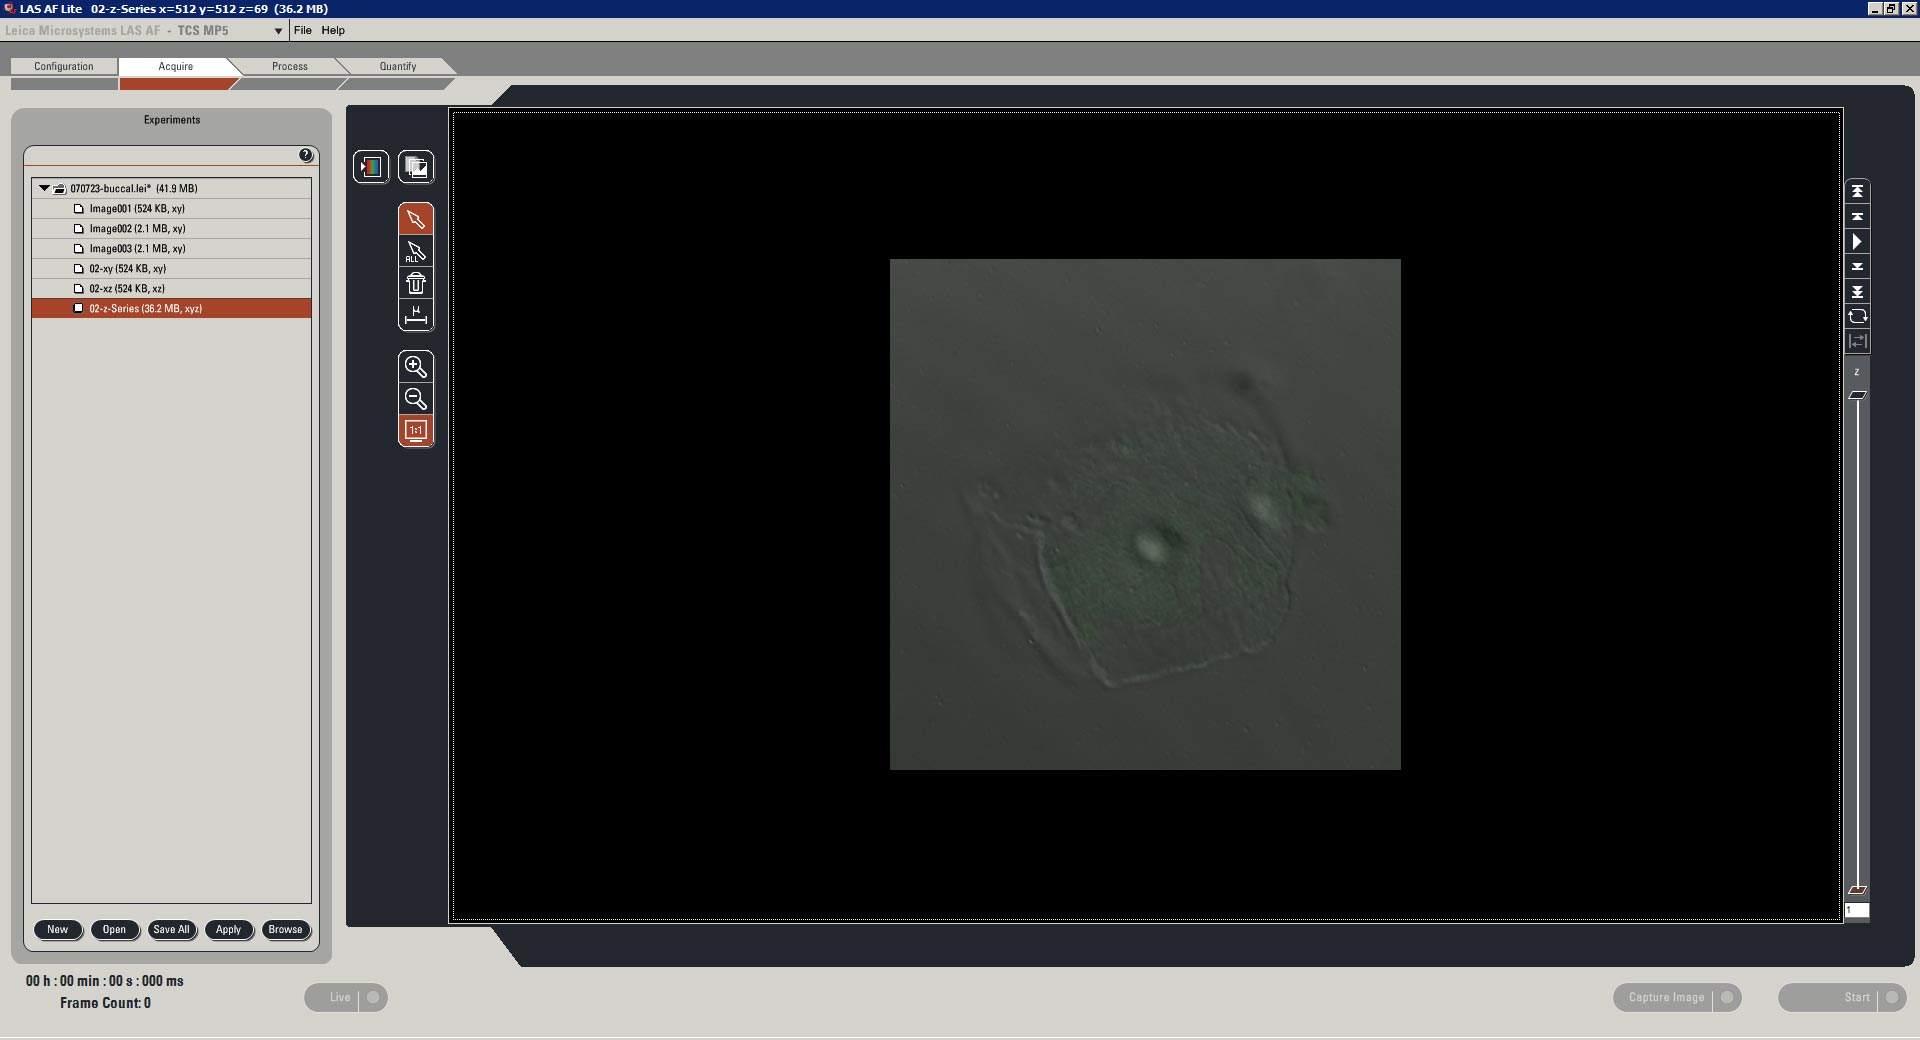Open the channel color display icon
The width and height of the screenshot is (1920, 1040).
tap(371, 167)
